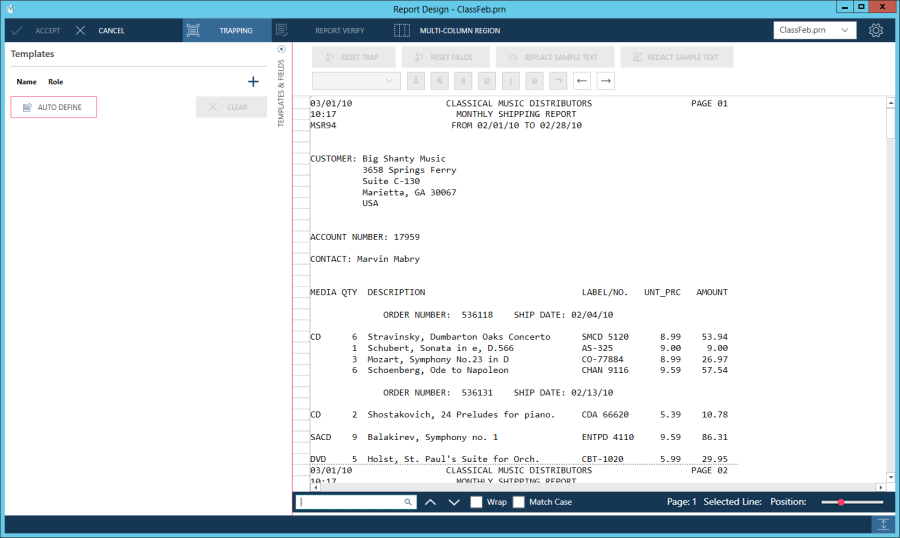Tick the Match Case checkbox
This screenshot has height=538, width=900.
(x=519, y=502)
